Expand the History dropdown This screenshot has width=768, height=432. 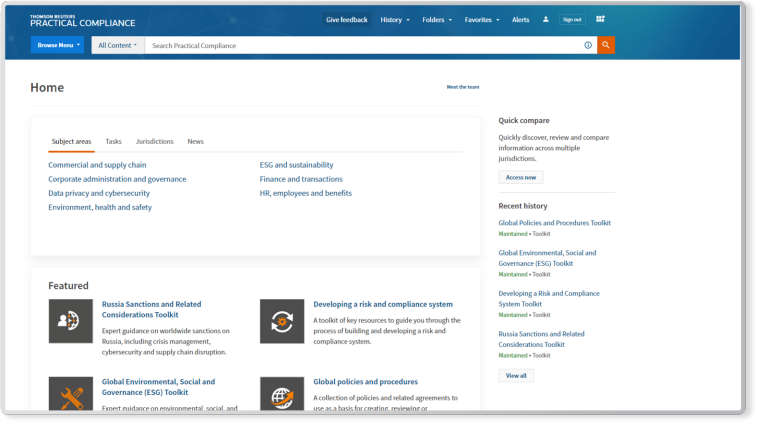click(x=395, y=19)
